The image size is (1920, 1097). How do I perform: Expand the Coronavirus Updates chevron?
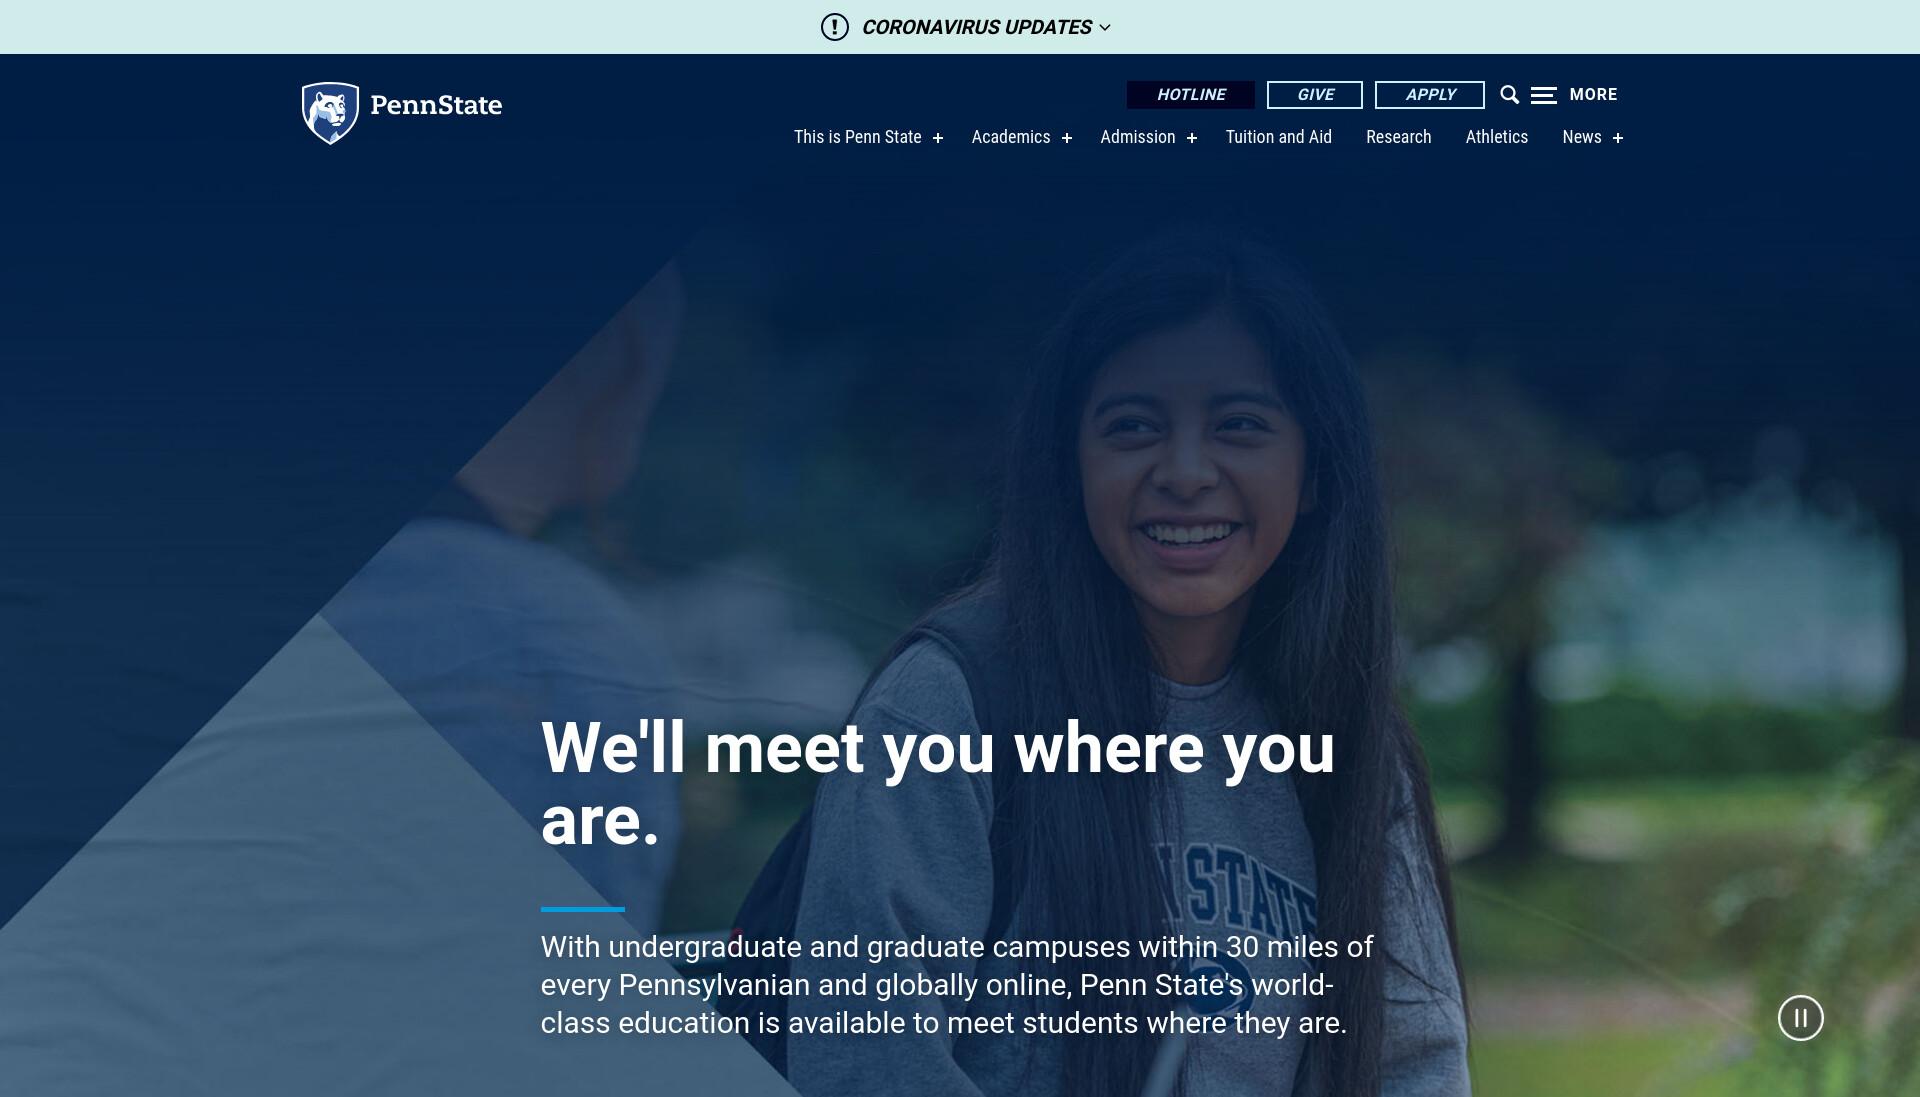tap(1105, 28)
